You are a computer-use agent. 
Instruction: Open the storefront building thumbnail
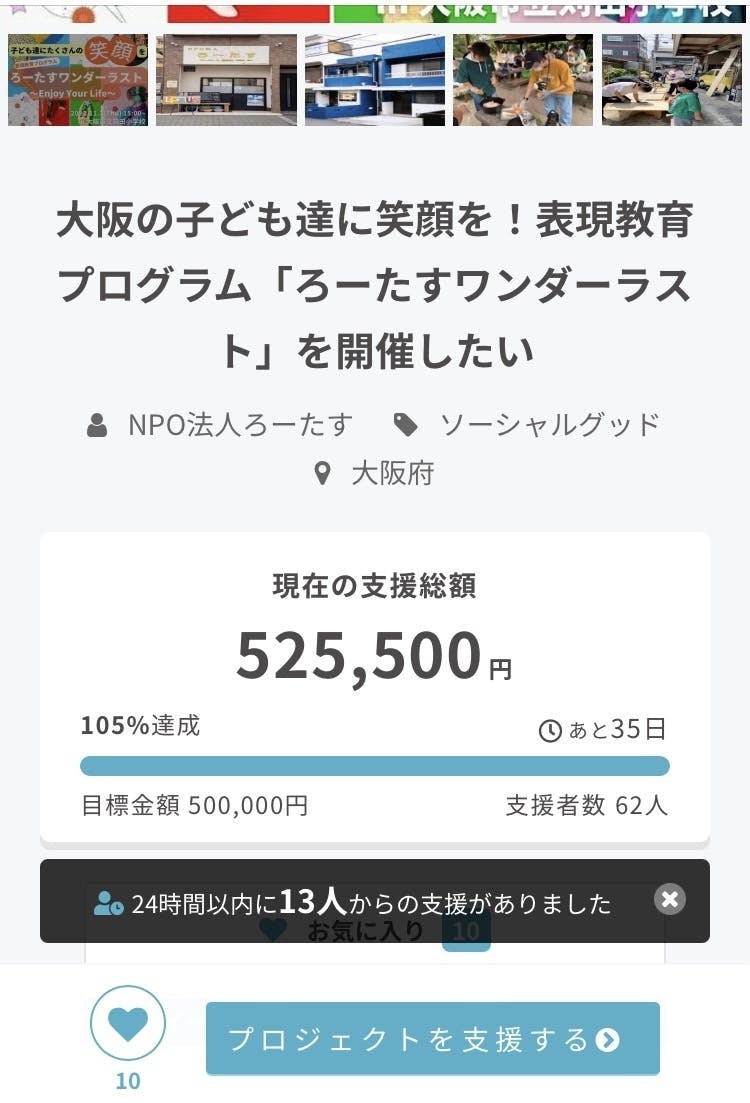click(x=226, y=80)
